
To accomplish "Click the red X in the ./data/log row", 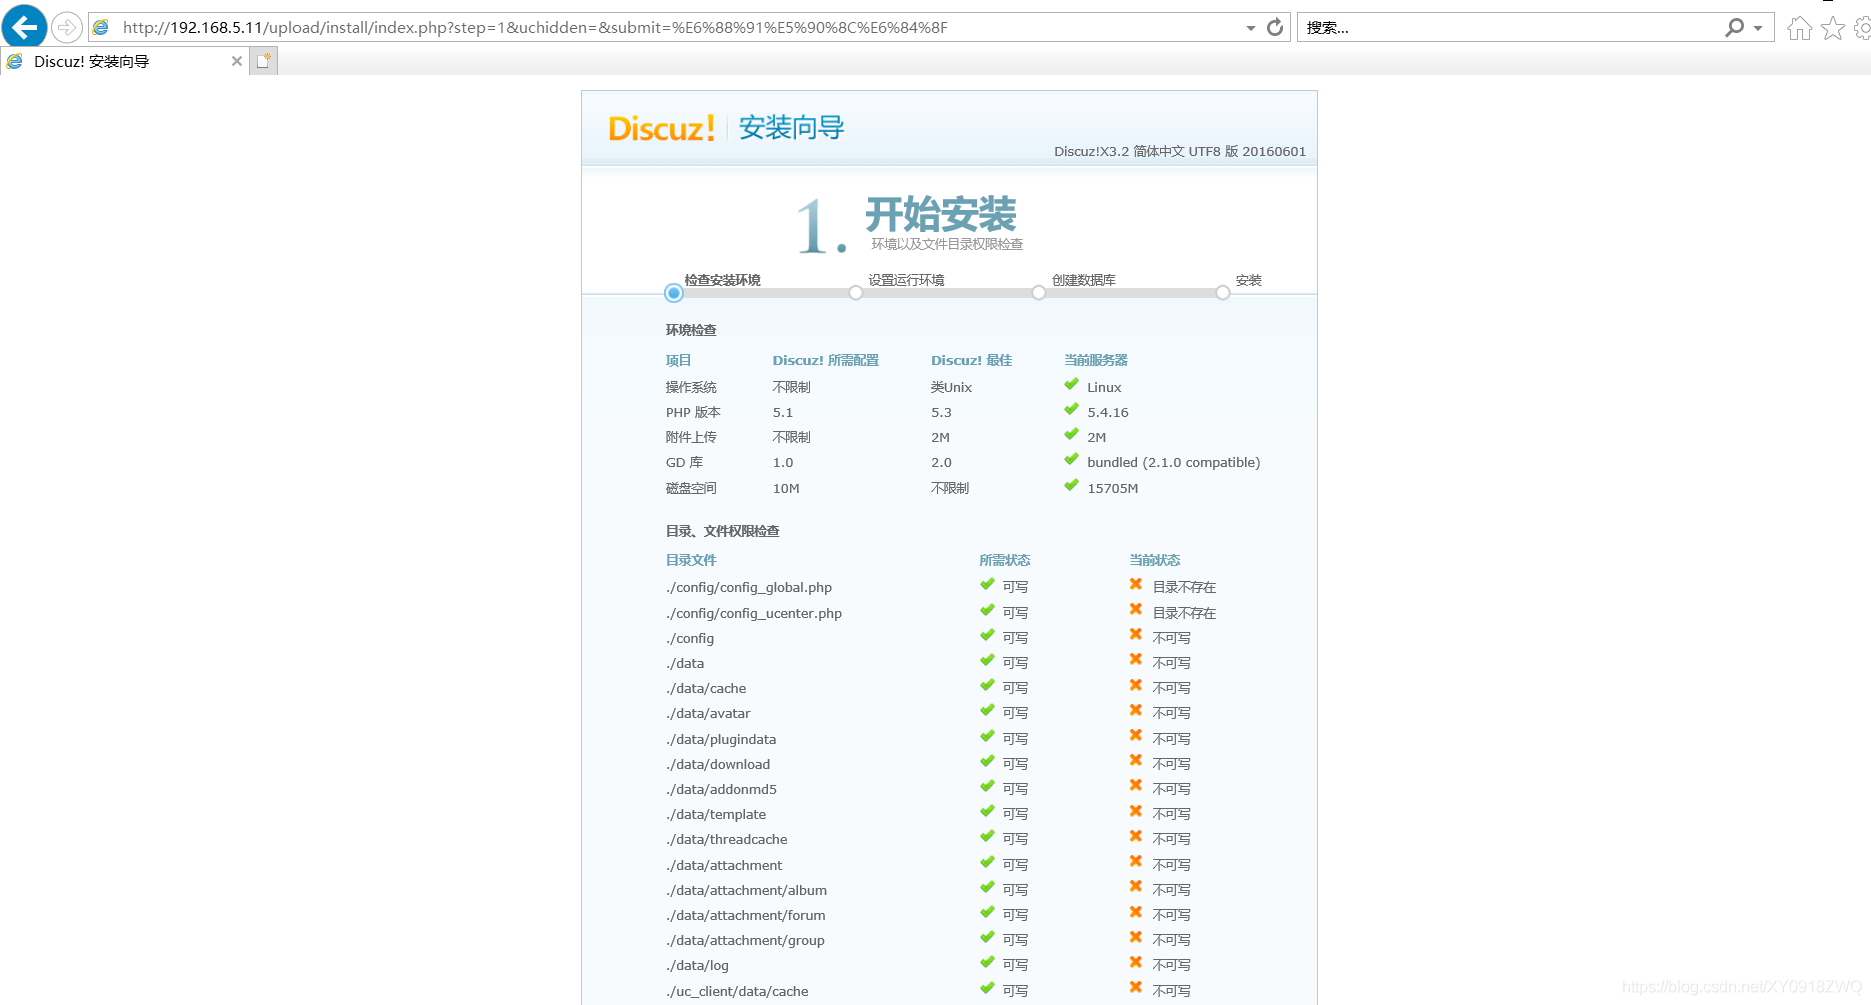I will 1136,963.
